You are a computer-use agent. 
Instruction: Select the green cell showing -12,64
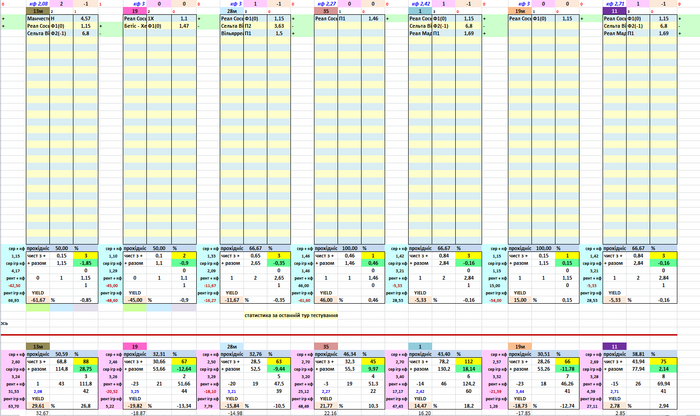(x=183, y=369)
